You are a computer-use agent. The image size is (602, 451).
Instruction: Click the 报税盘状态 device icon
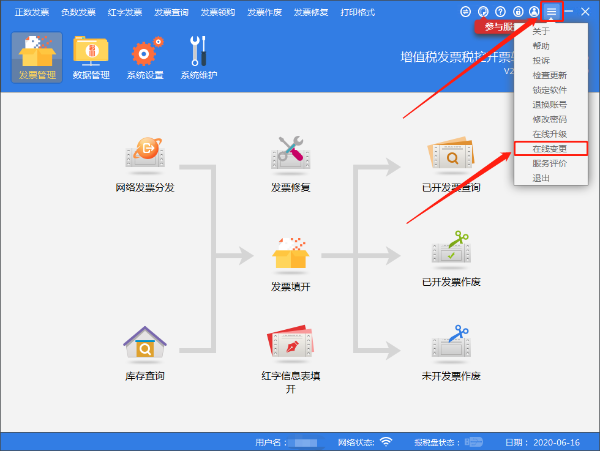(474, 442)
